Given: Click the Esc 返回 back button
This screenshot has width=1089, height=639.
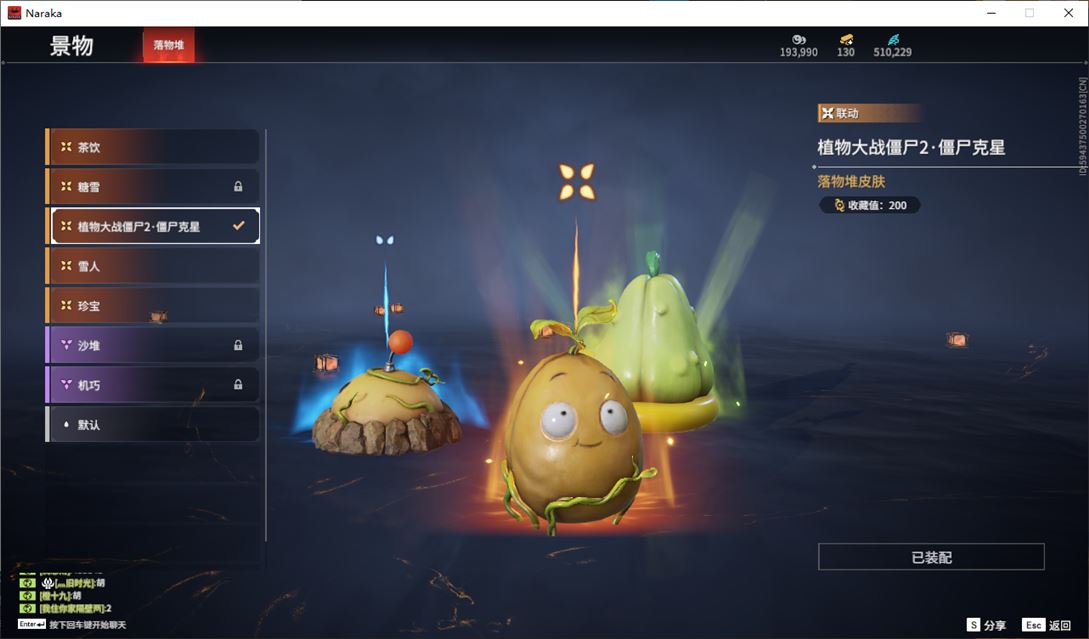Looking at the screenshot, I should point(1047,625).
